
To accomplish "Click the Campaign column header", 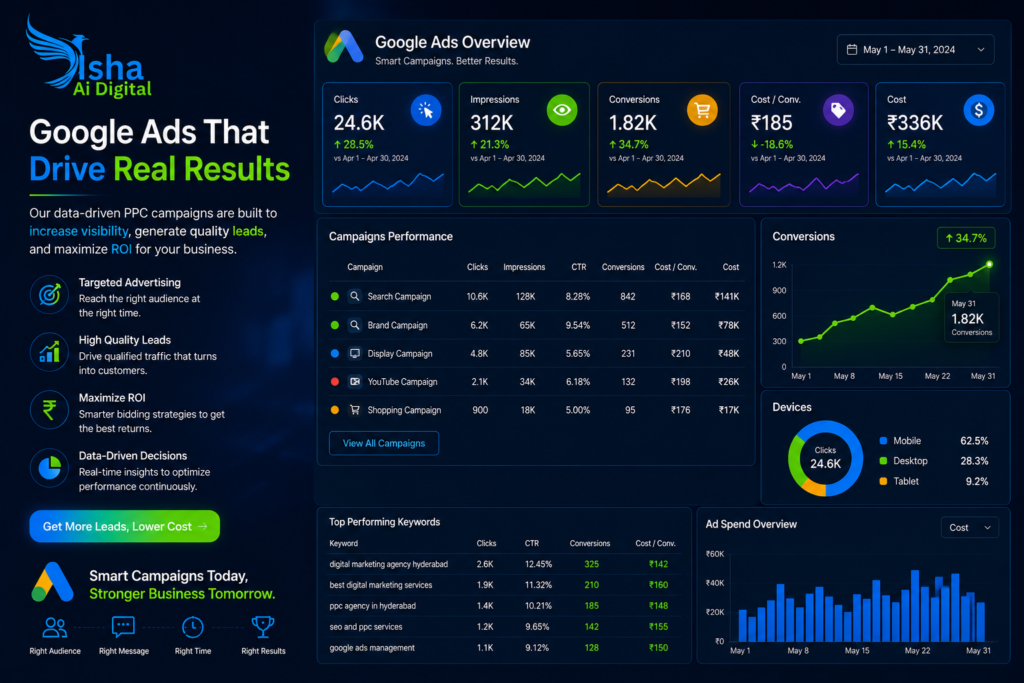I will pyautogui.click(x=365, y=267).
